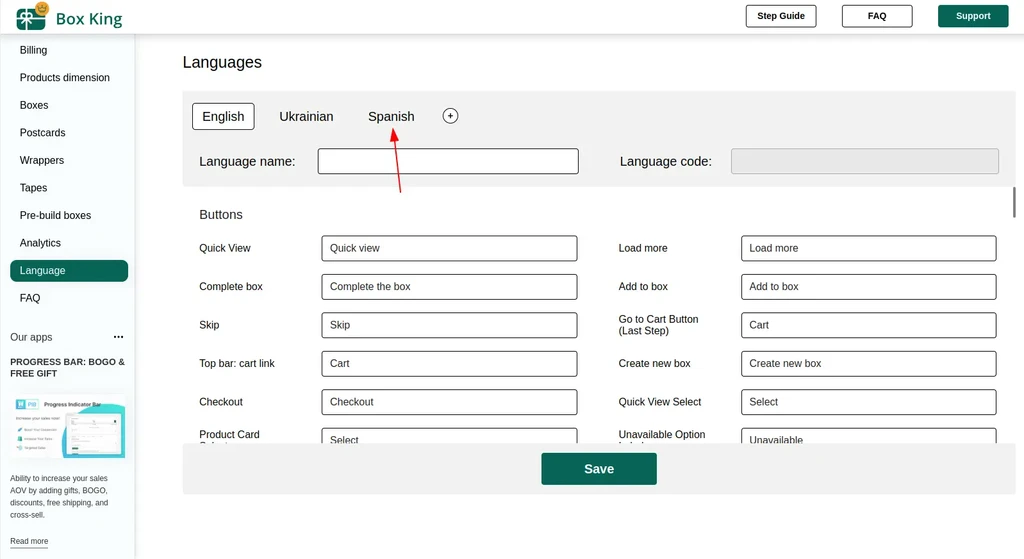This screenshot has height=559, width=1024.
Task: Click the form's vertical scrollbar
Action: click(x=1014, y=202)
